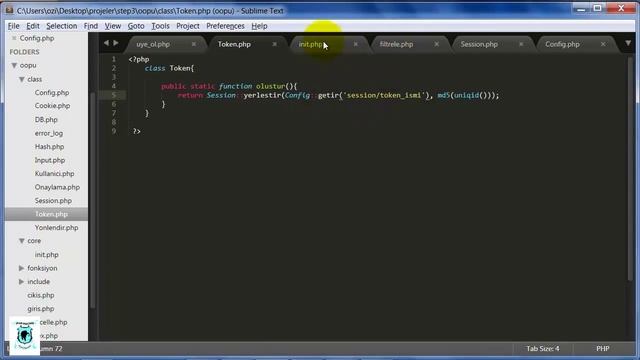Expand the include folder
This screenshot has height=360, width=640.
coord(22,282)
